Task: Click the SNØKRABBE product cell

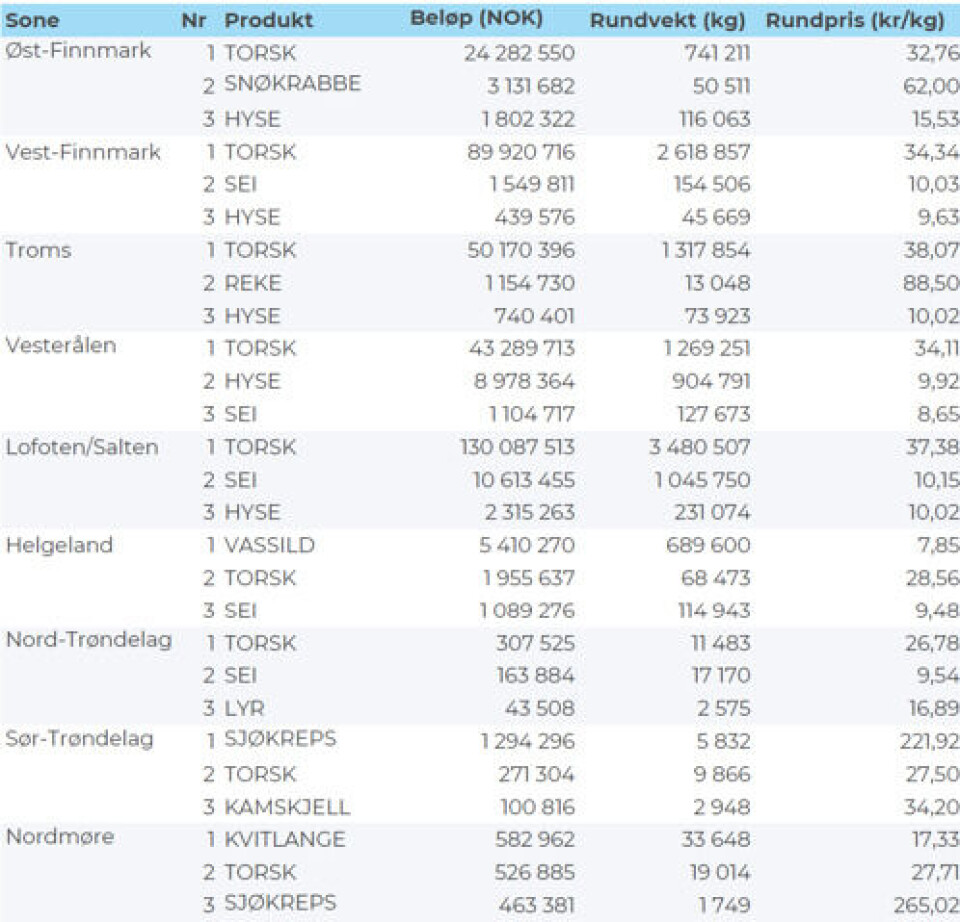Action: pyautogui.click(x=292, y=85)
